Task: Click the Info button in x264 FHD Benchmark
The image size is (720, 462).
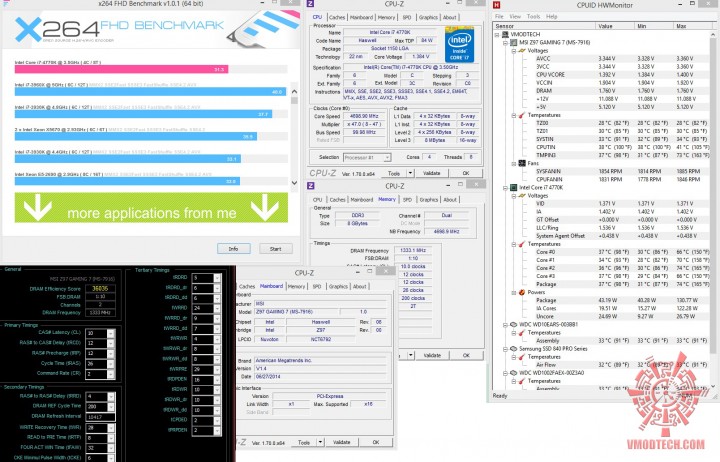Action: (x=234, y=249)
